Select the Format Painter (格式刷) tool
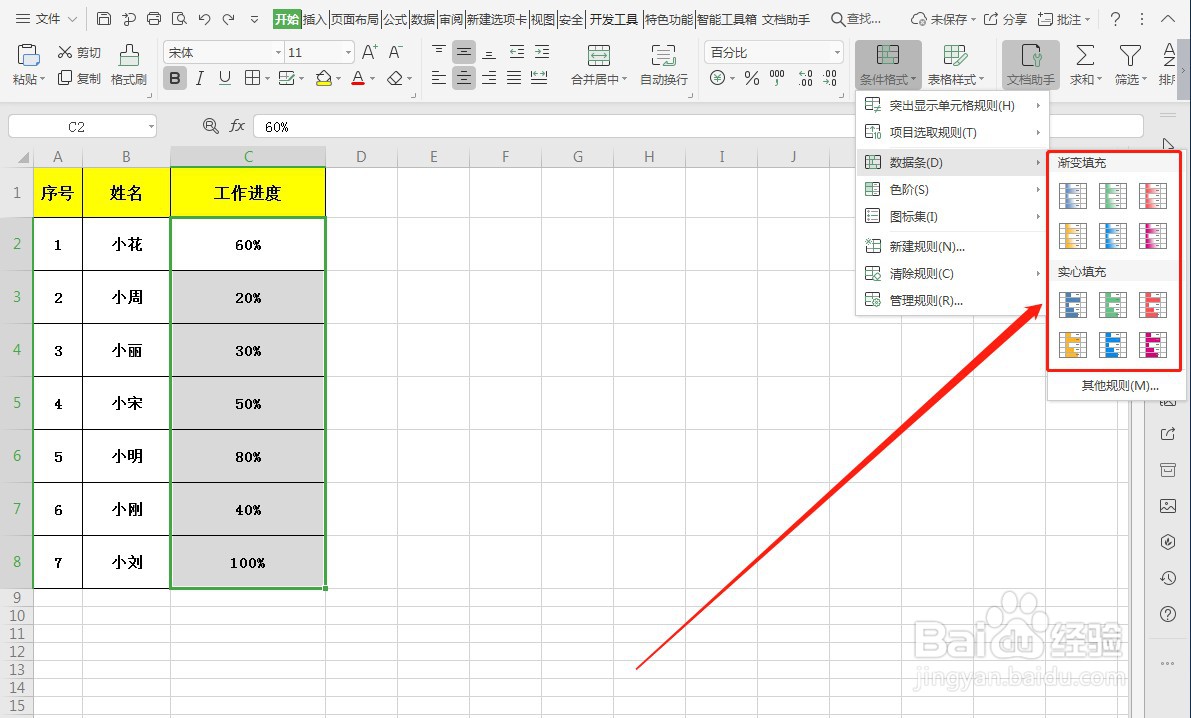Image resolution: width=1191 pixels, height=718 pixels. [x=128, y=65]
